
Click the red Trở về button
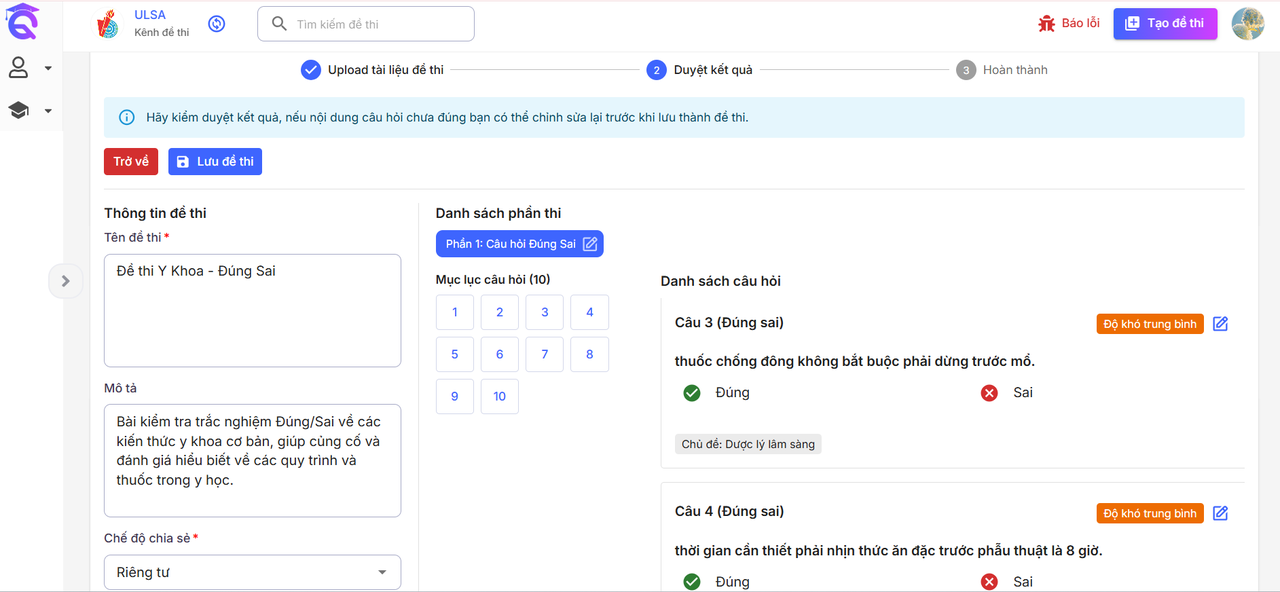coord(131,162)
